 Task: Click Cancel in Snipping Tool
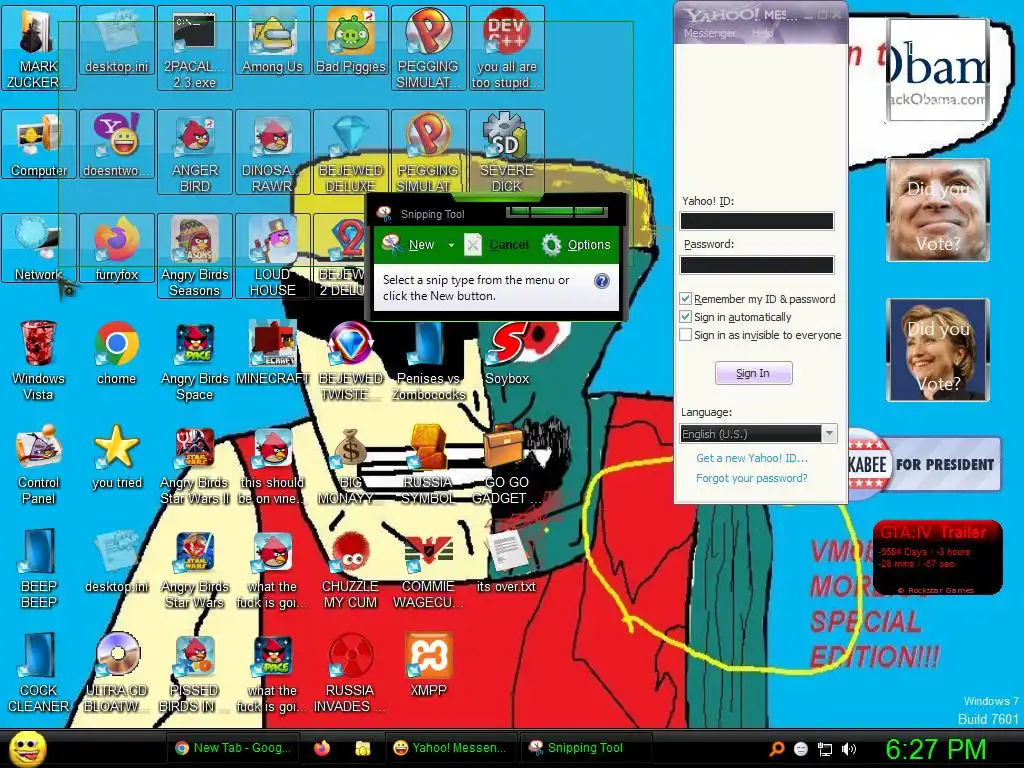(x=497, y=245)
